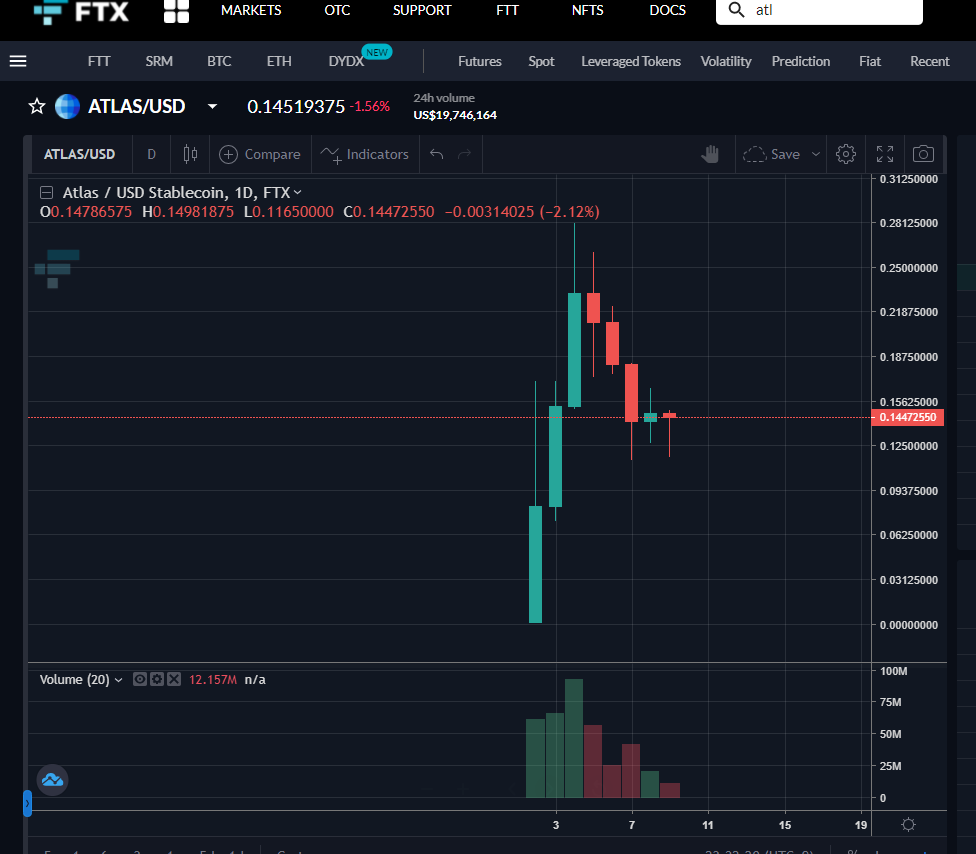Click the search field containing 'atl'
Screen dimensions: 976x854
pos(819,11)
